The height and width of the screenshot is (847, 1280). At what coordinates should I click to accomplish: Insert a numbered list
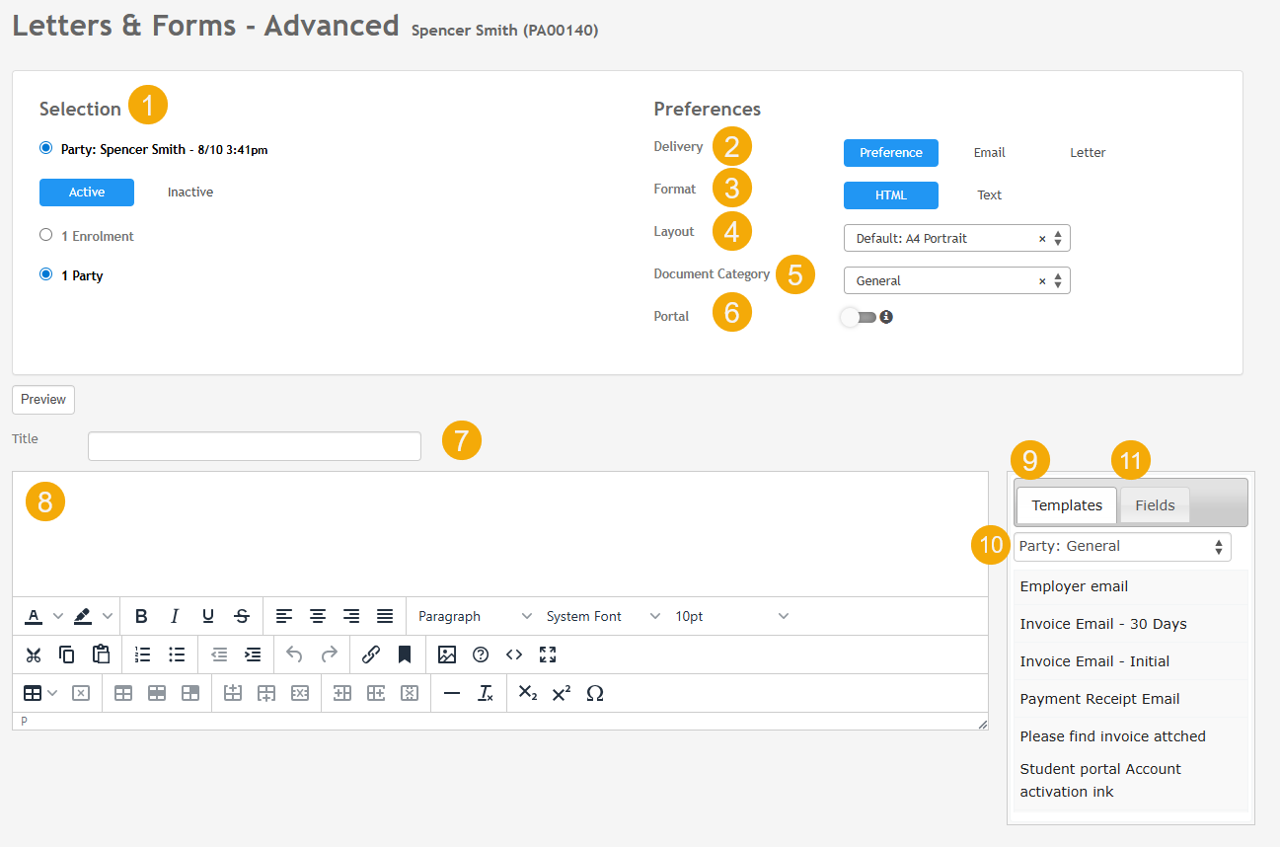(143, 654)
